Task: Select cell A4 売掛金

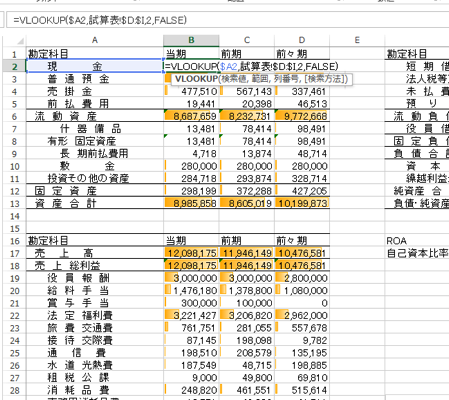Action: click(95, 91)
